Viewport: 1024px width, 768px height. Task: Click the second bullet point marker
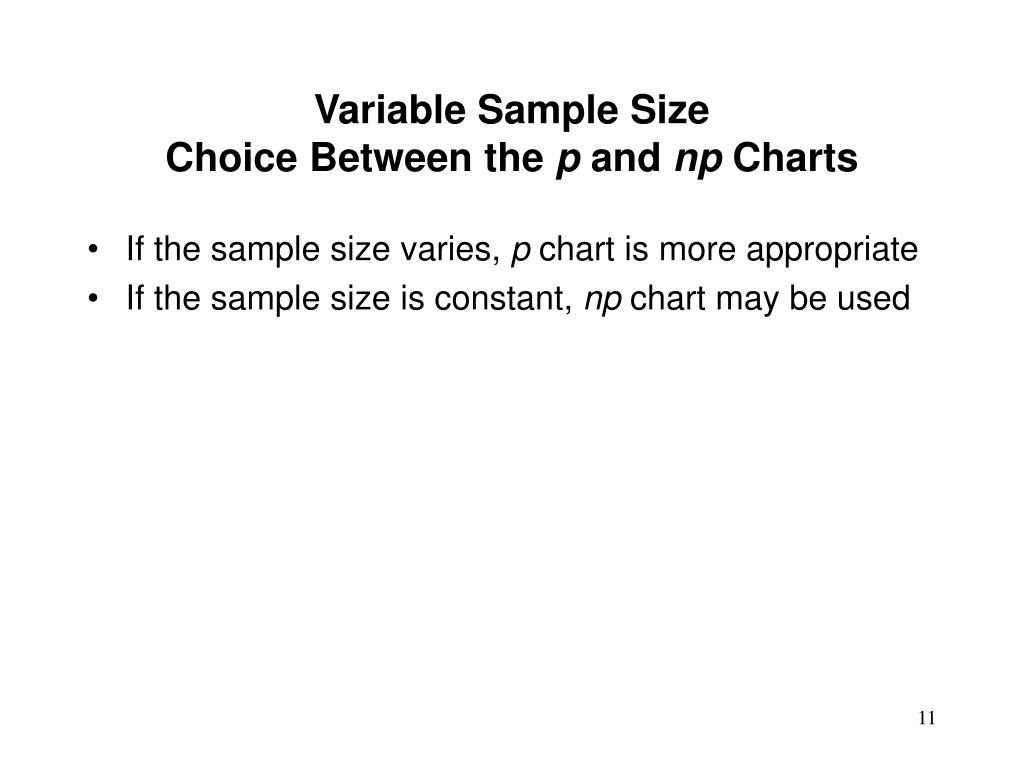click(x=93, y=300)
